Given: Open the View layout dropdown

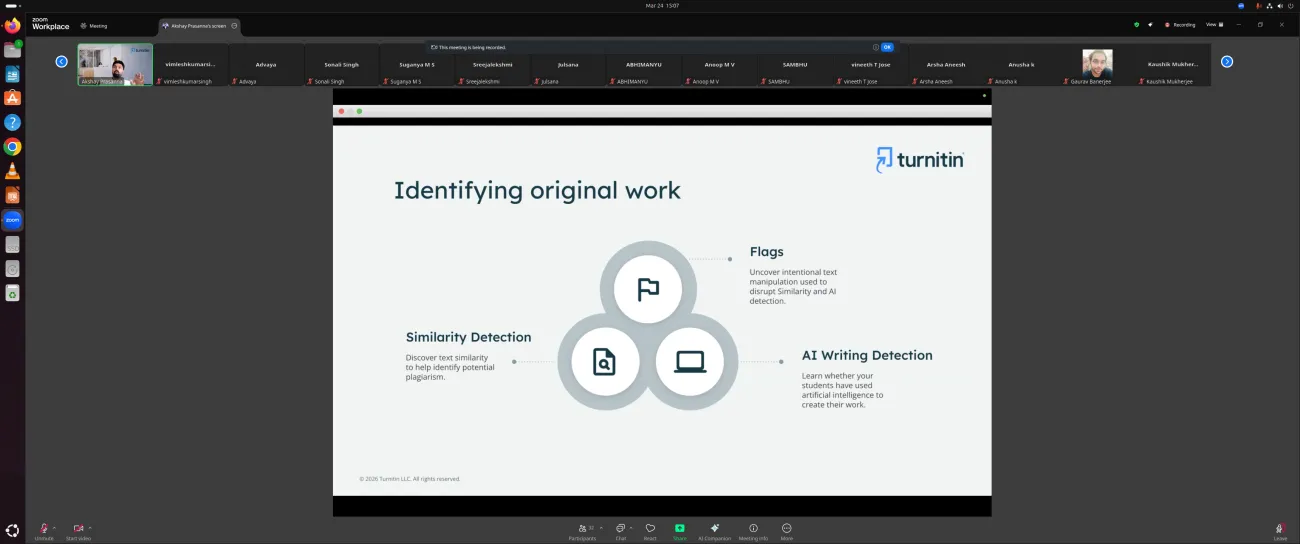Looking at the screenshot, I should pos(1213,25).
